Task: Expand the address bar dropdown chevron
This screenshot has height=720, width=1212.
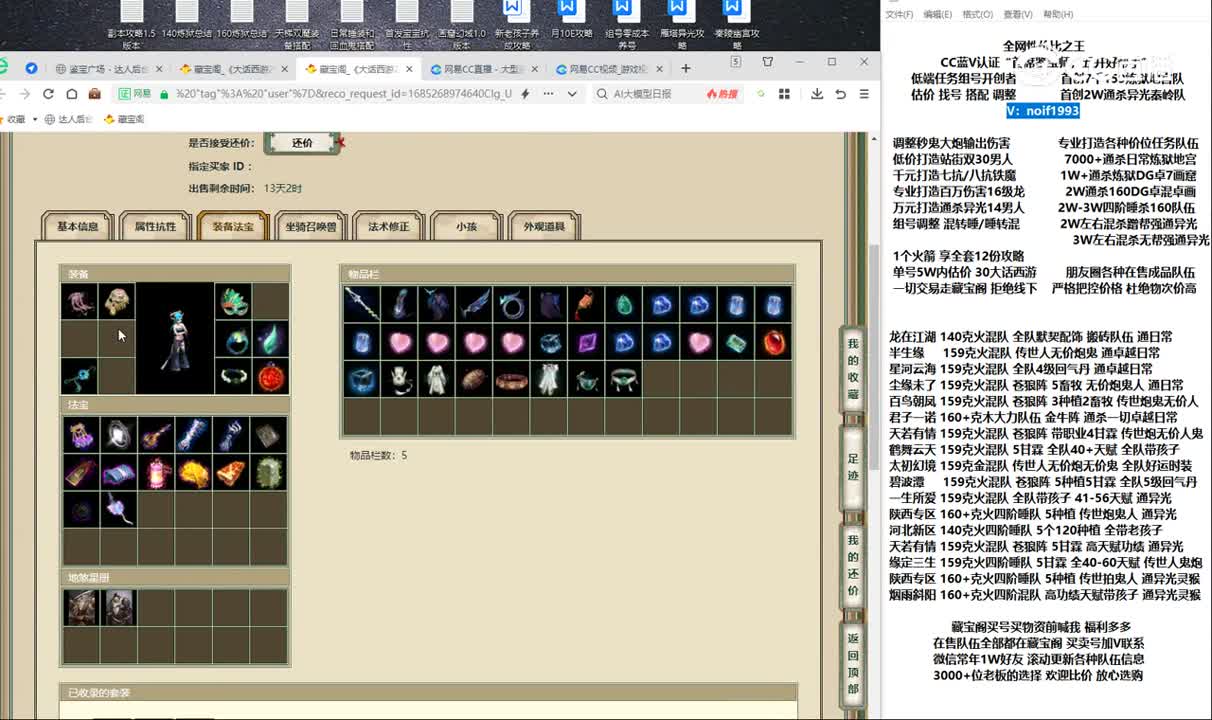Action: click(572, 94)
